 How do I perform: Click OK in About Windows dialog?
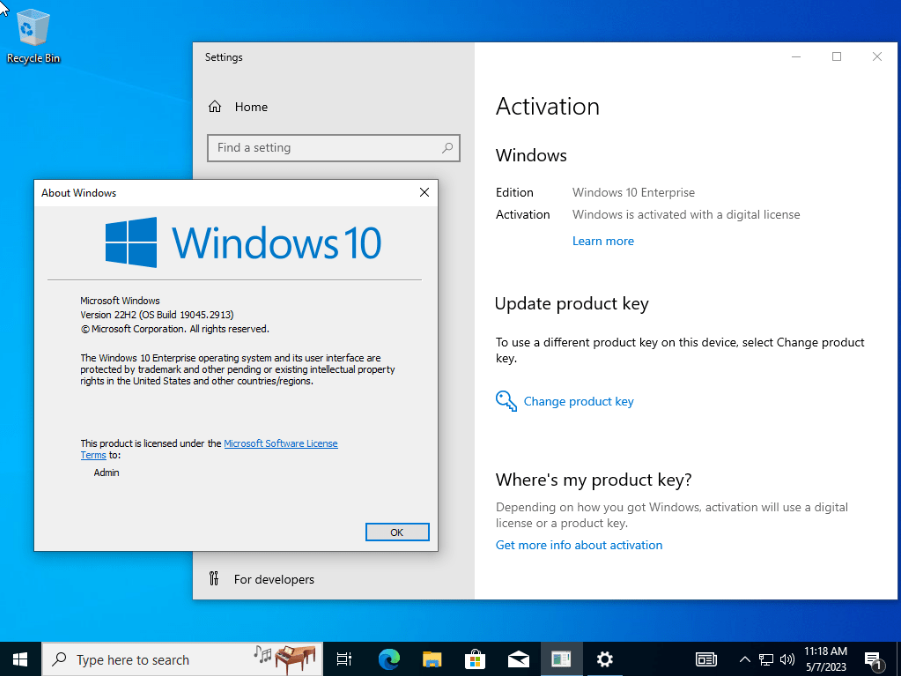point(397,532)
